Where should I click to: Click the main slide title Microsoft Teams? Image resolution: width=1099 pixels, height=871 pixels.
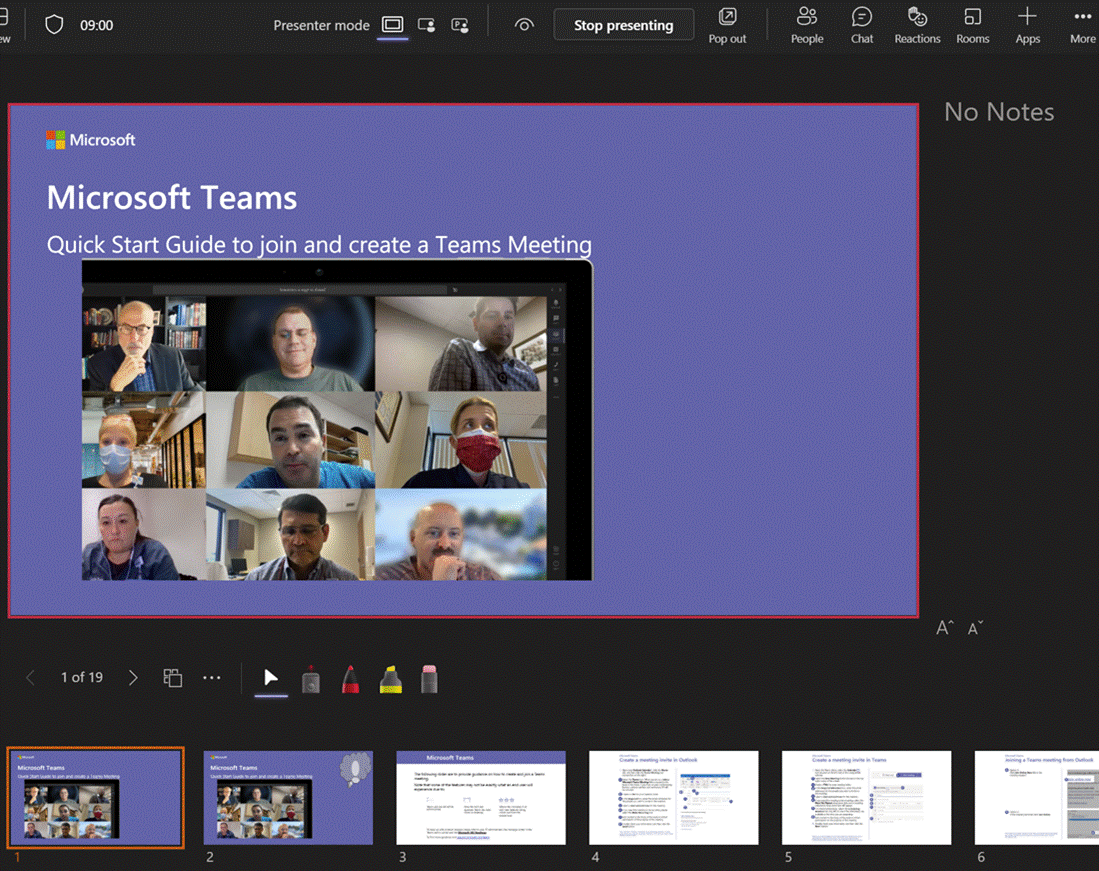point(172,198)
